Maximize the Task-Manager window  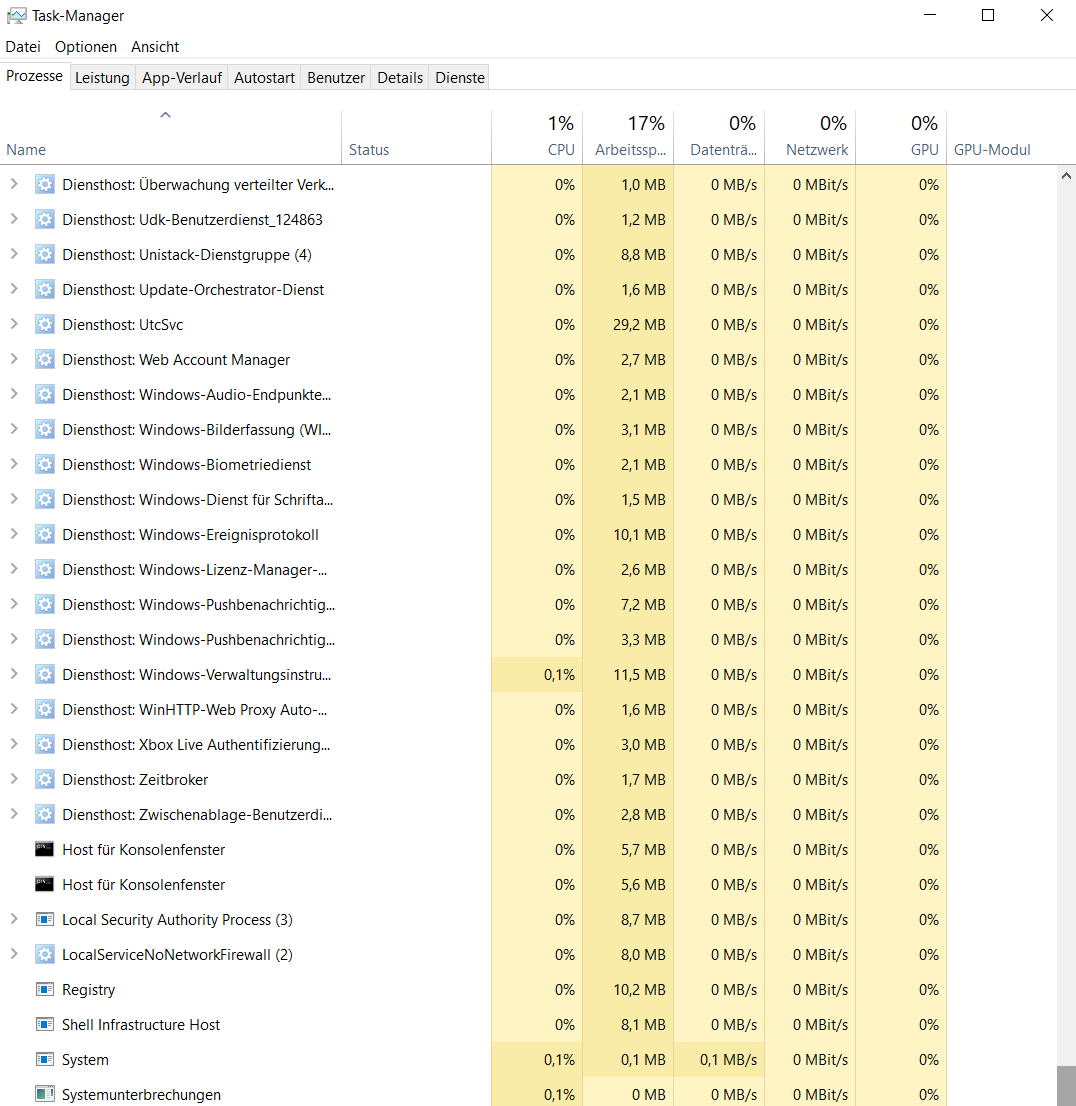988,16
